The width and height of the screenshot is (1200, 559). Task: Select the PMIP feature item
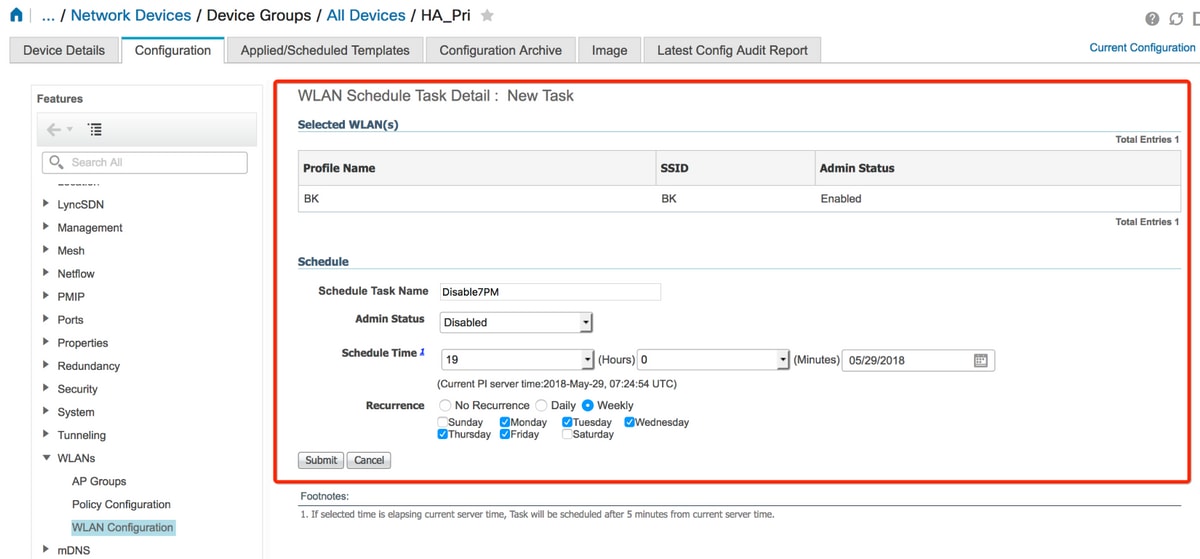coord(71,296)
